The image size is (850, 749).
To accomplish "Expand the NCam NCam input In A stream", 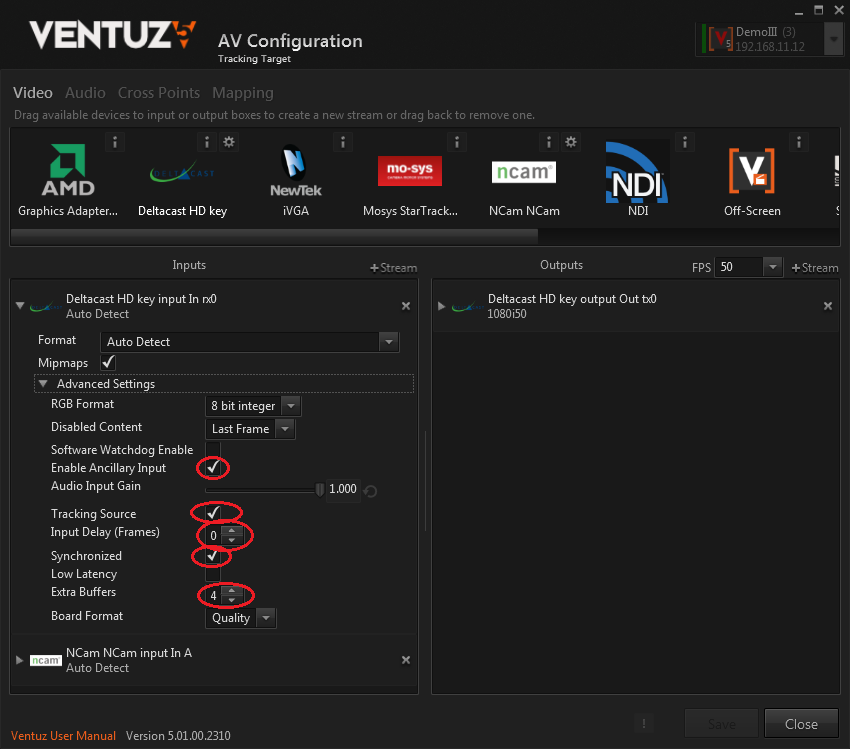I will point(19,660).
